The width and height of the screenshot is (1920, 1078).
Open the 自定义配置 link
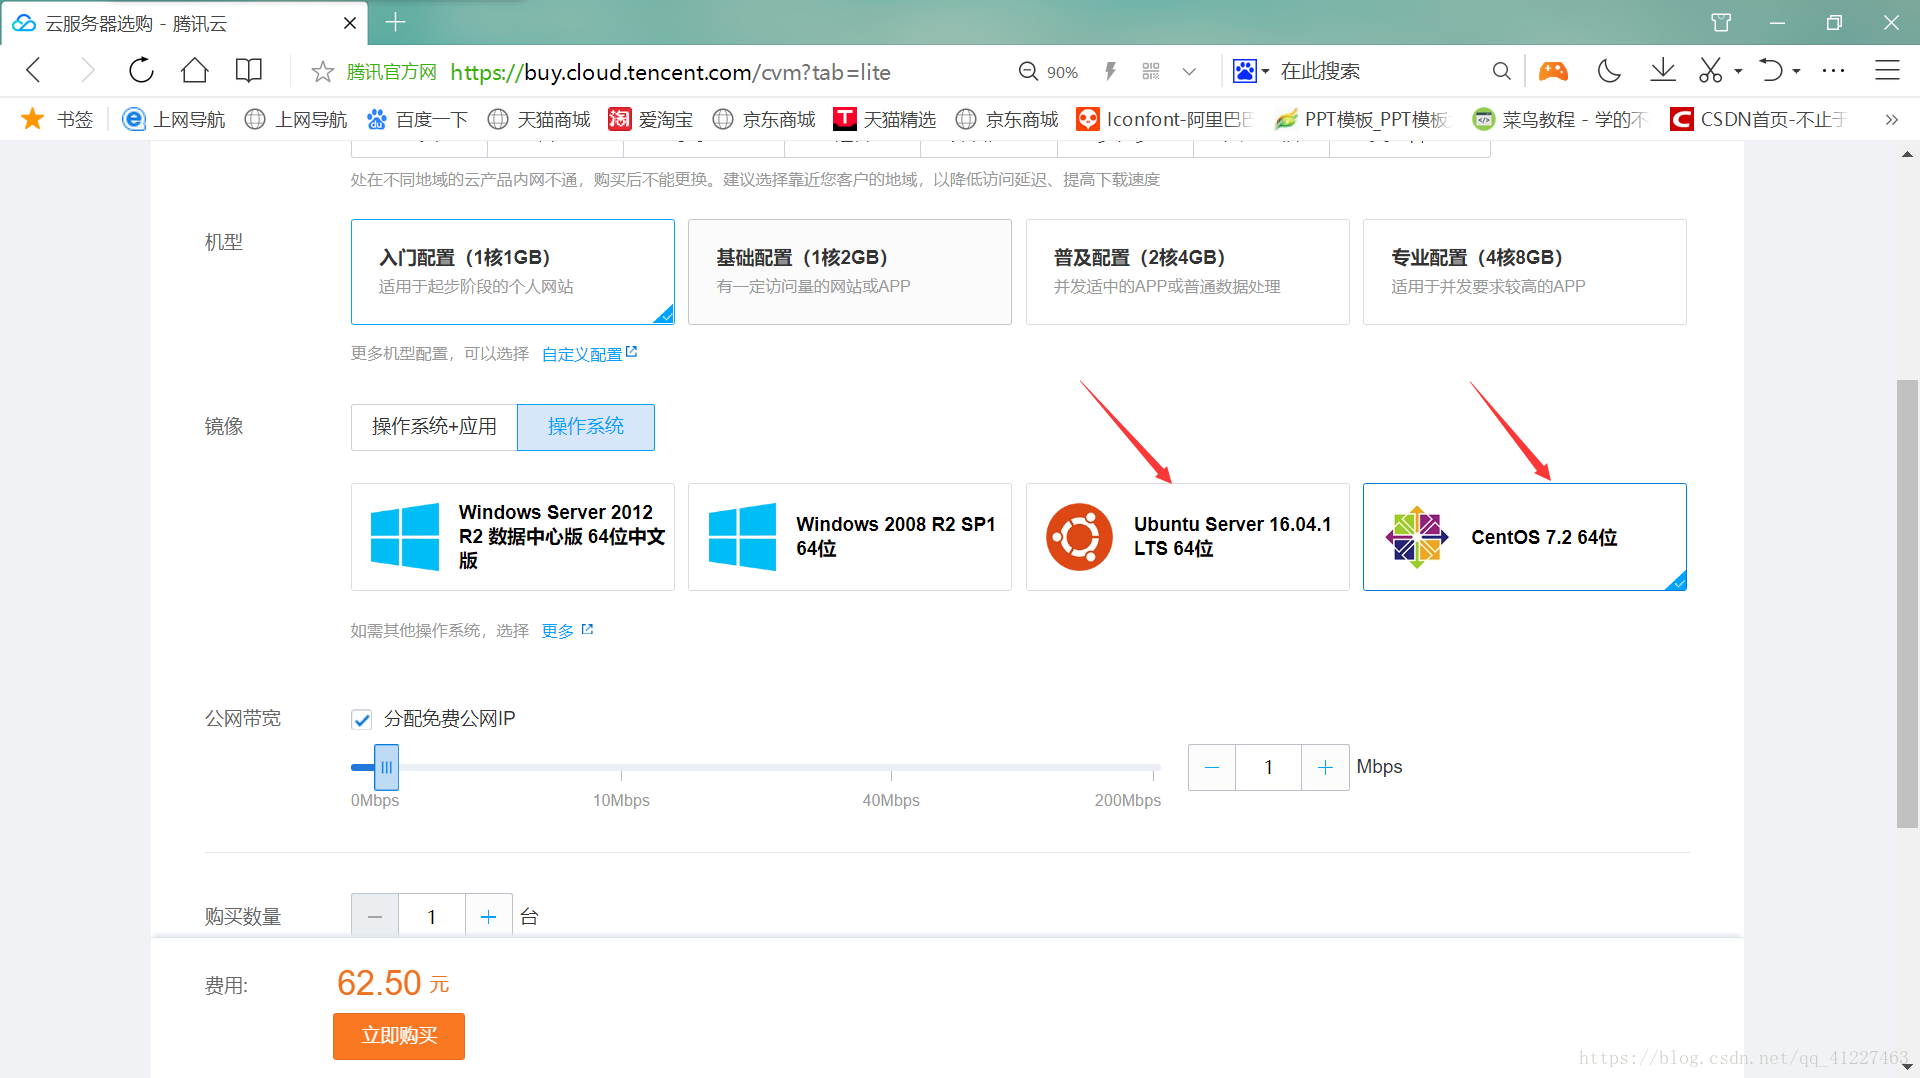pyautogui.click(x=589, y=354)
